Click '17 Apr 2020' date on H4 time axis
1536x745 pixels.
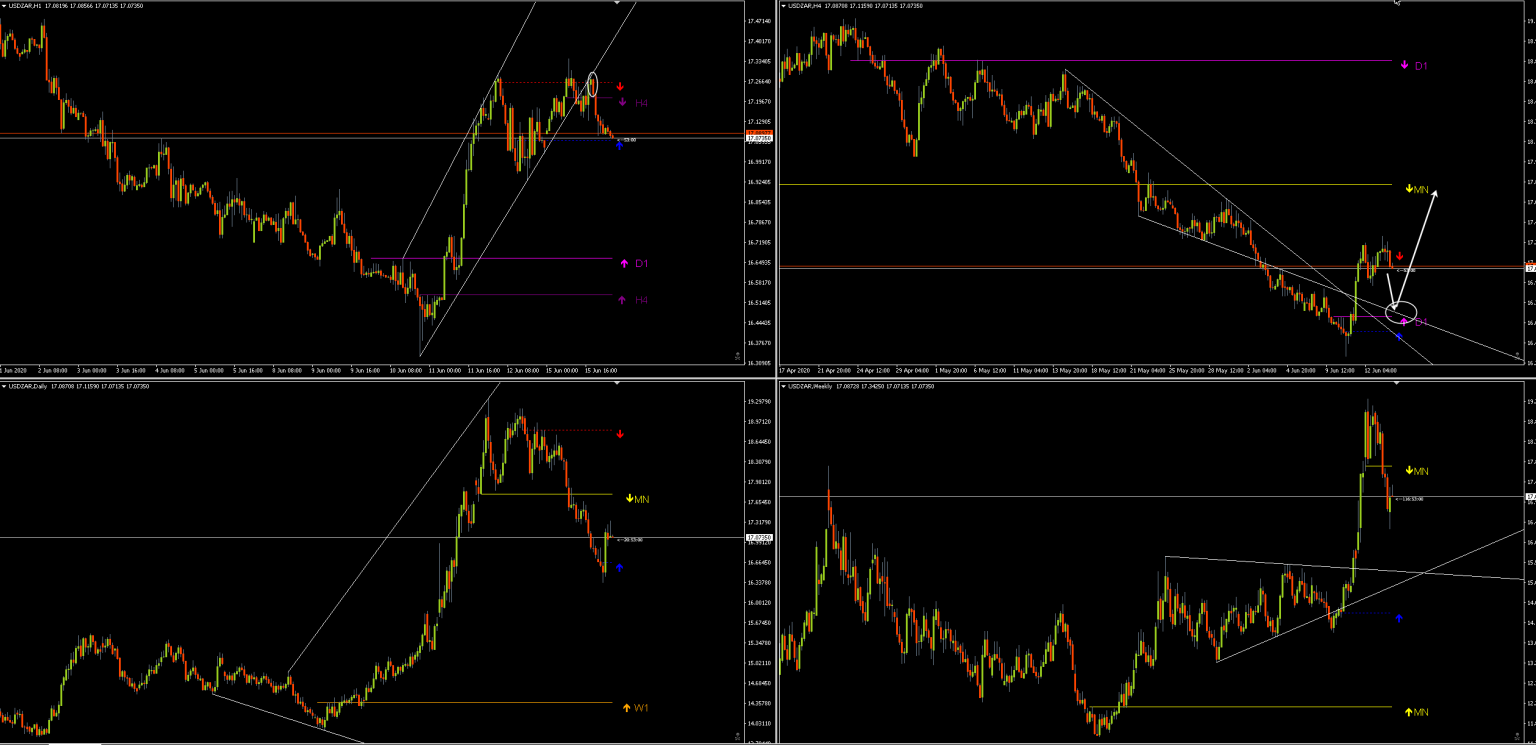794,370
